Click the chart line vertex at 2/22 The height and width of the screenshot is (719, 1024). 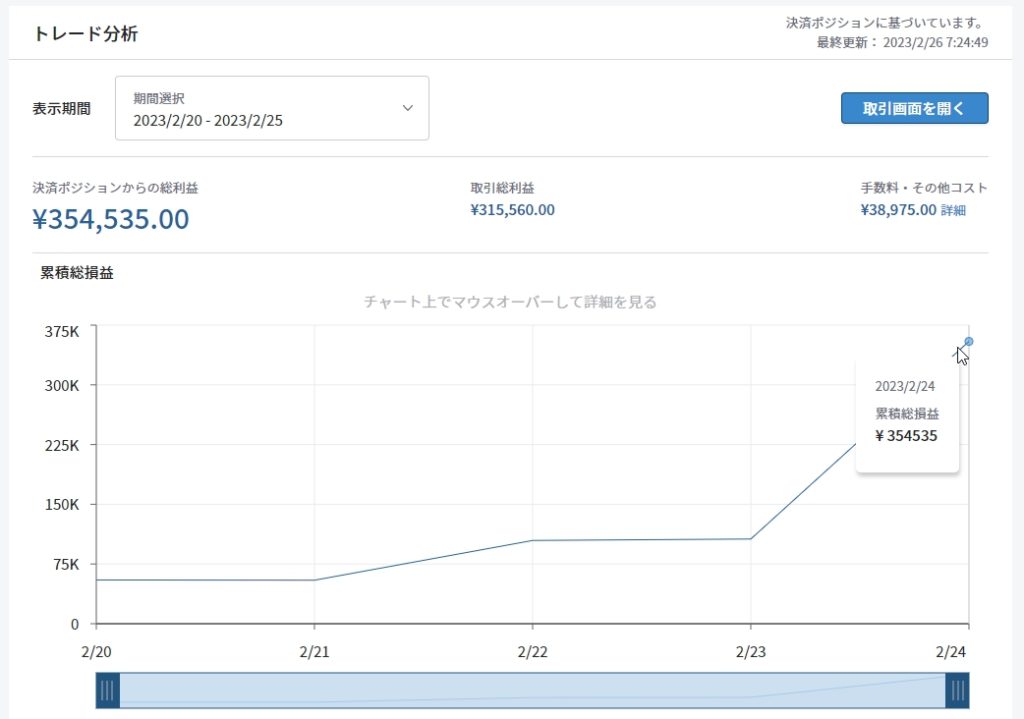click(x=532, y=541)
